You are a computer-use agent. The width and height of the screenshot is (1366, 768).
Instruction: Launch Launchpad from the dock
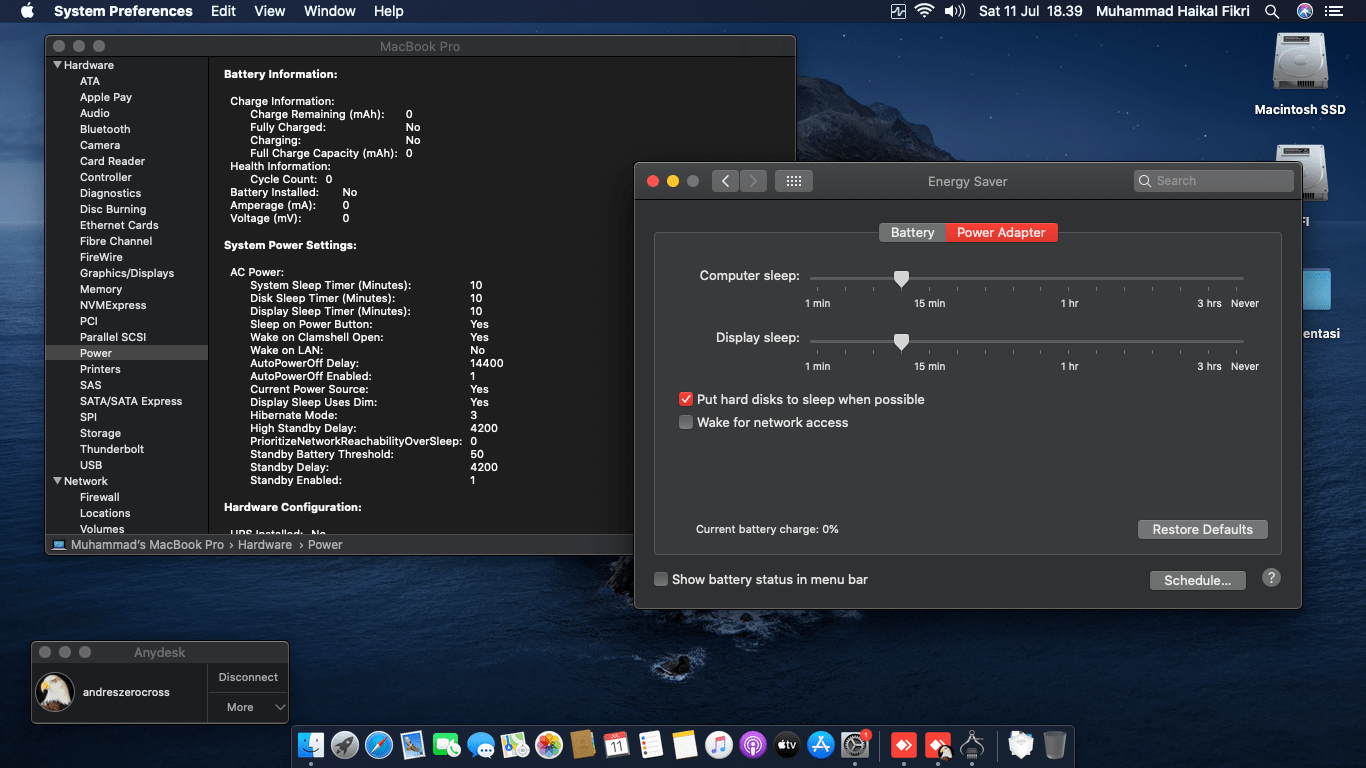point(345,745)
